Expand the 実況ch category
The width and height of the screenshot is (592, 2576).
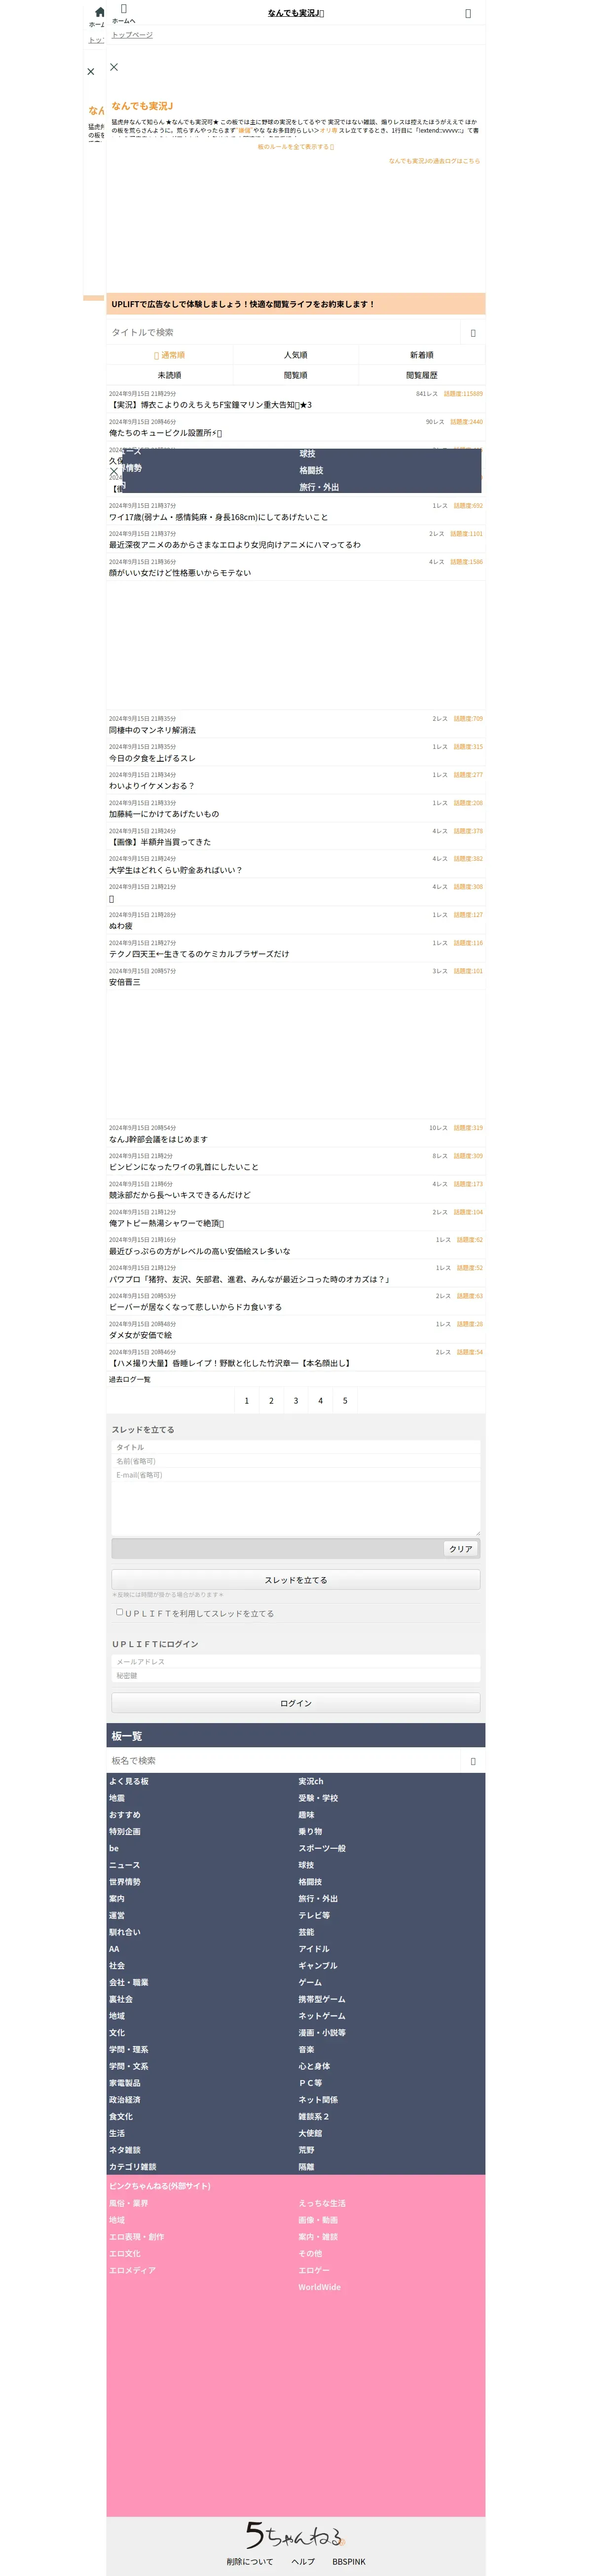click(311, 1782)
